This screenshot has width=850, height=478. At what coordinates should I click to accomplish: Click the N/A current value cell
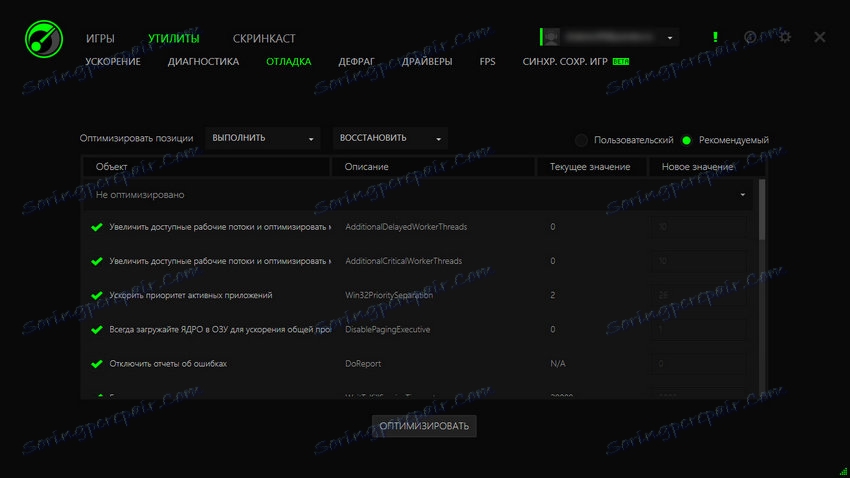[557, 364]
